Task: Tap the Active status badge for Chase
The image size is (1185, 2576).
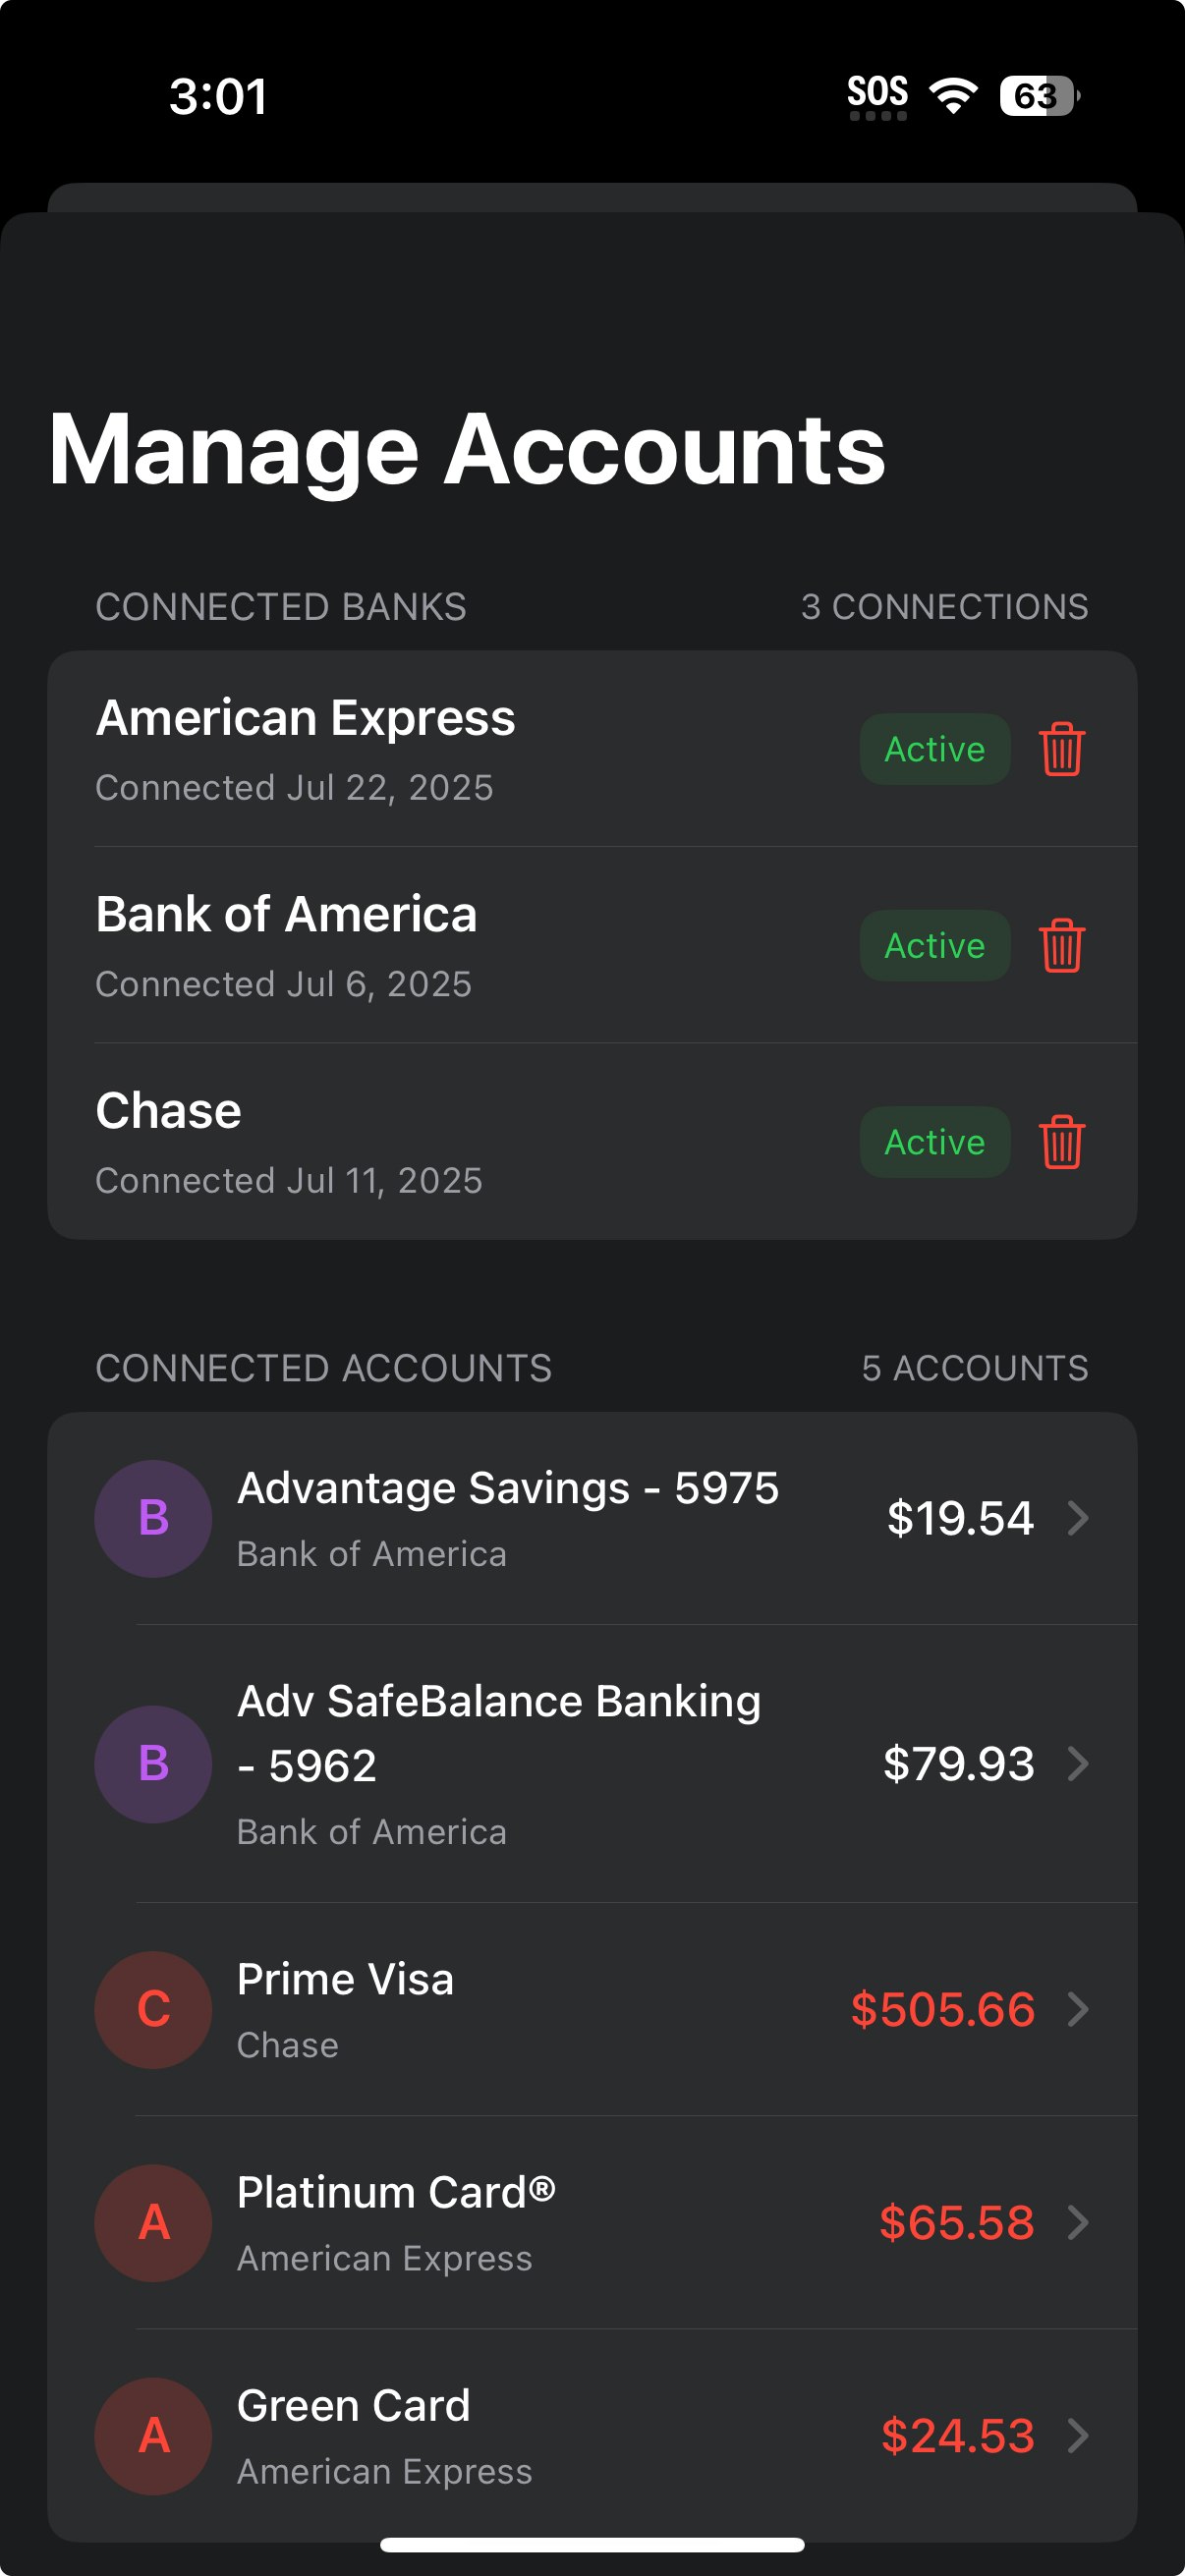Action: [935, 1142]
